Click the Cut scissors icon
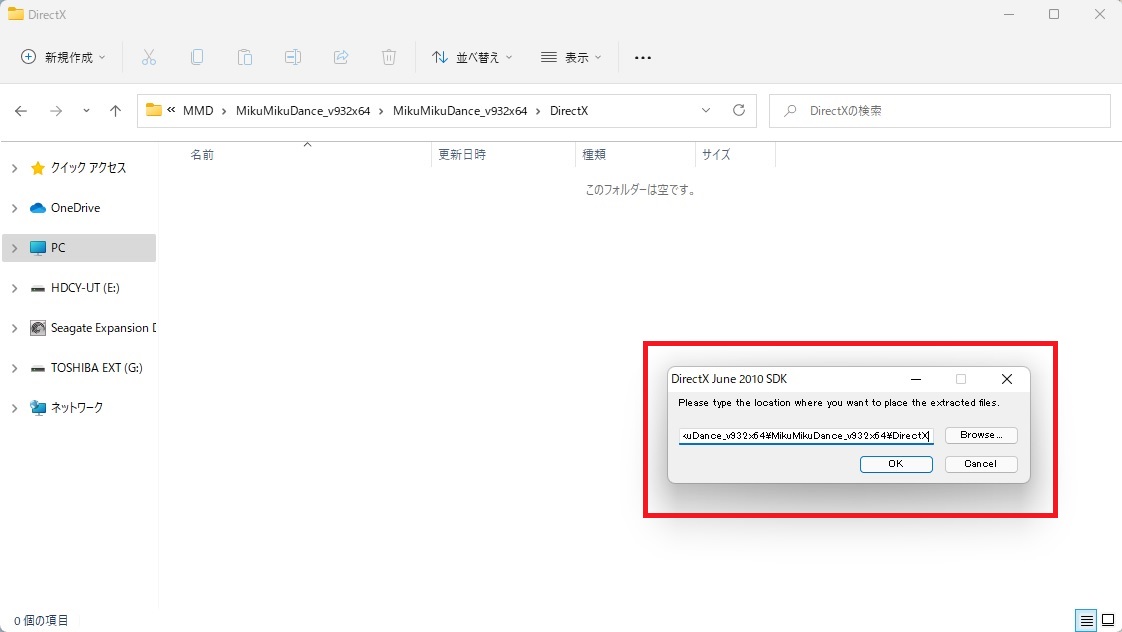The width and height of the screenshot is (1122, 632). point(149,57)
